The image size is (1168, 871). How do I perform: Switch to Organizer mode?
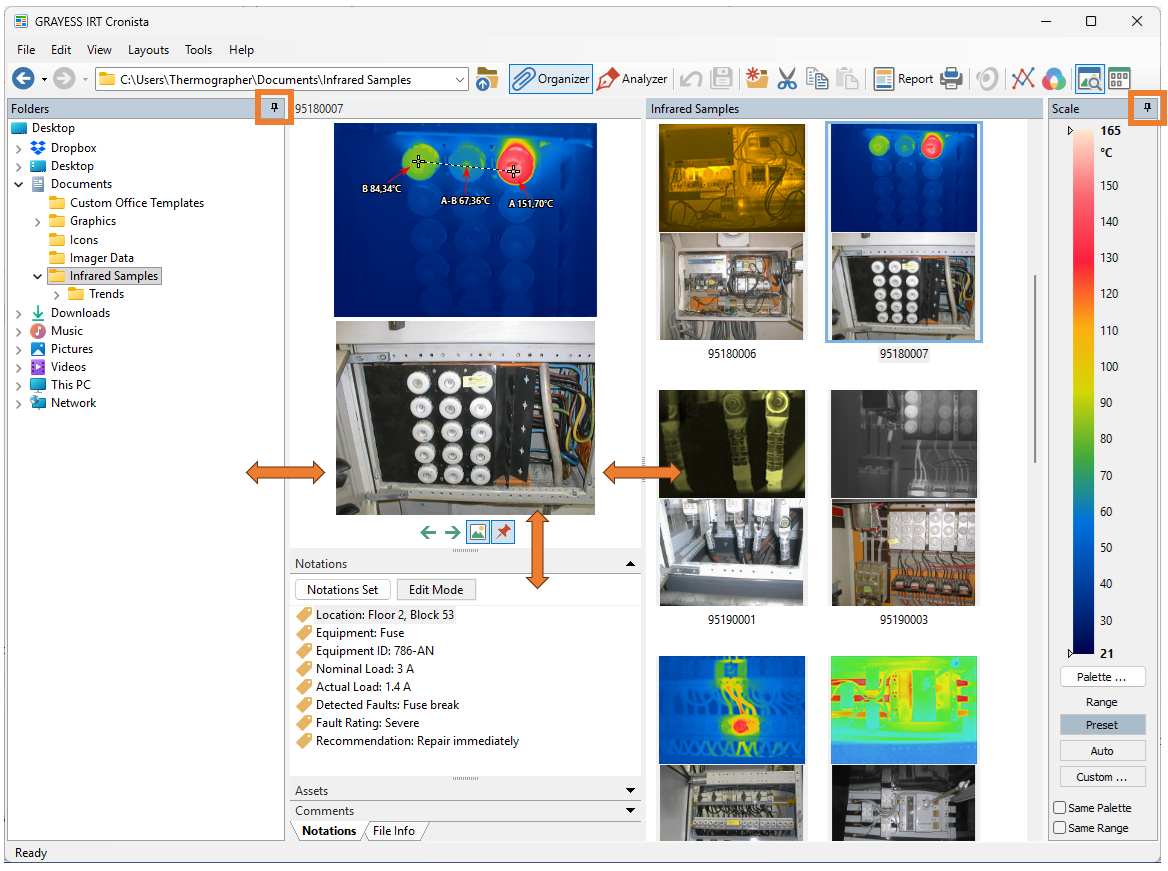[551, 79]
